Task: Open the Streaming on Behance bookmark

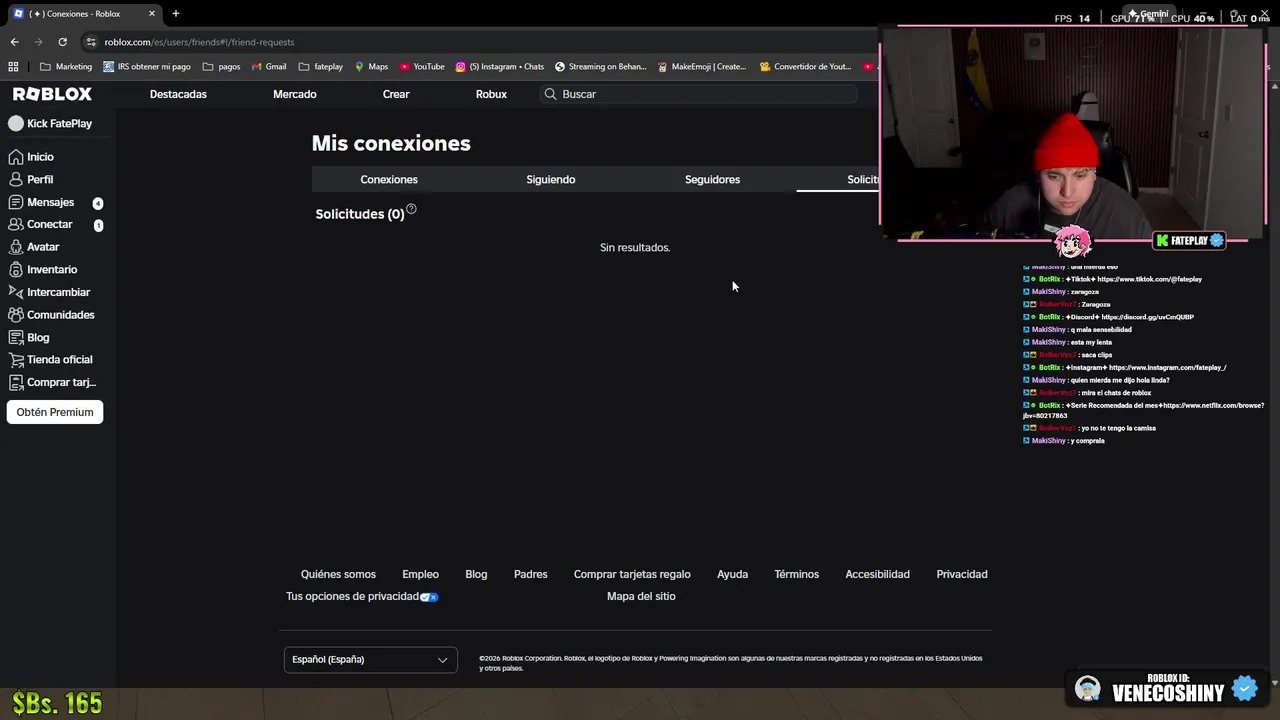Action: click(601, 67)
